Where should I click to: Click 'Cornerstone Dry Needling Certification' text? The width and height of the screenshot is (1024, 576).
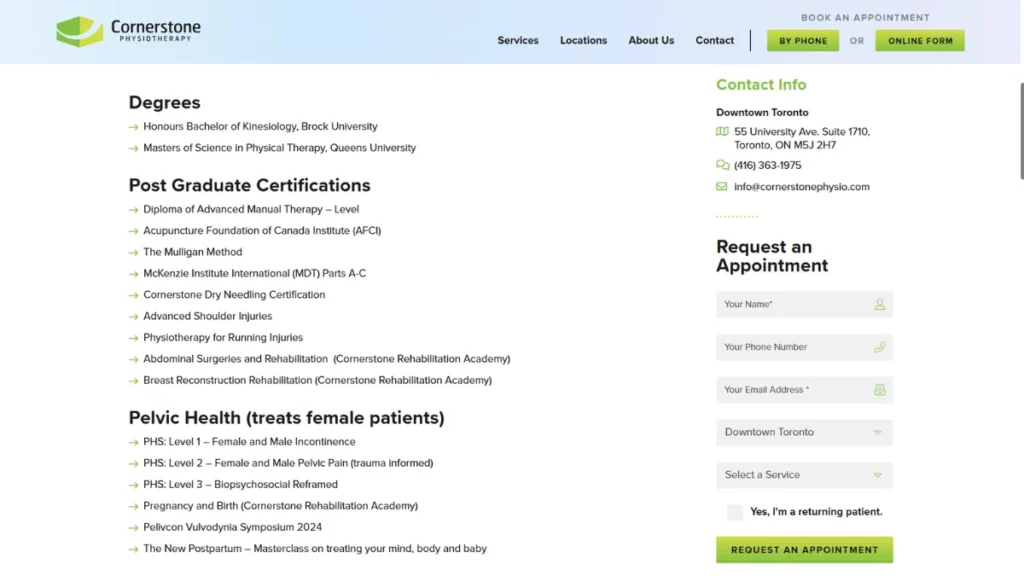pyautogui.click(x=234, y=295)
